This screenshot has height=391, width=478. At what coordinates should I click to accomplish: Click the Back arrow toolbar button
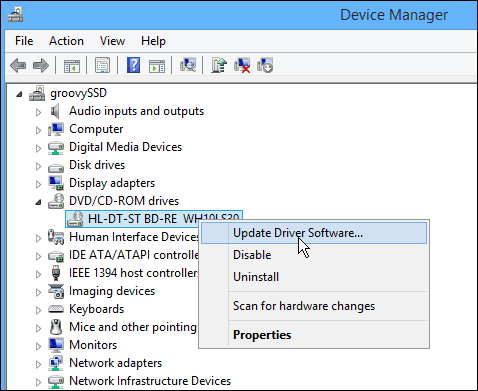click(18, 65)
